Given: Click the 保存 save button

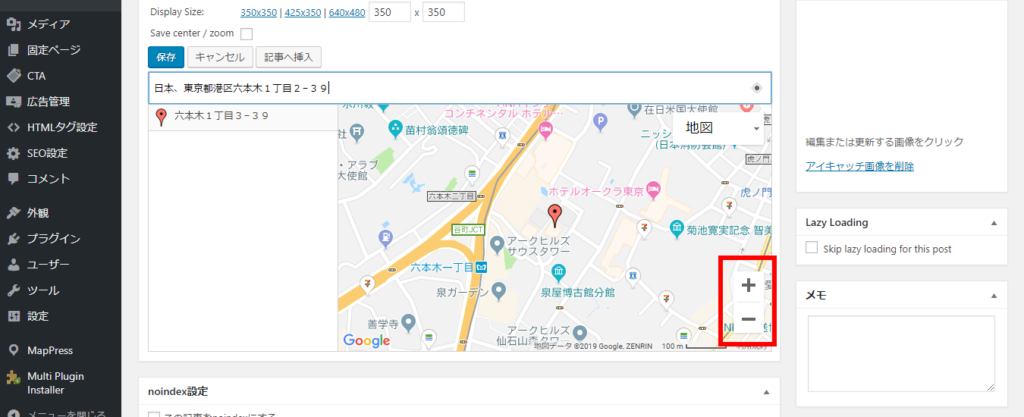Looking at the screenshot, I should coord(166,57).
